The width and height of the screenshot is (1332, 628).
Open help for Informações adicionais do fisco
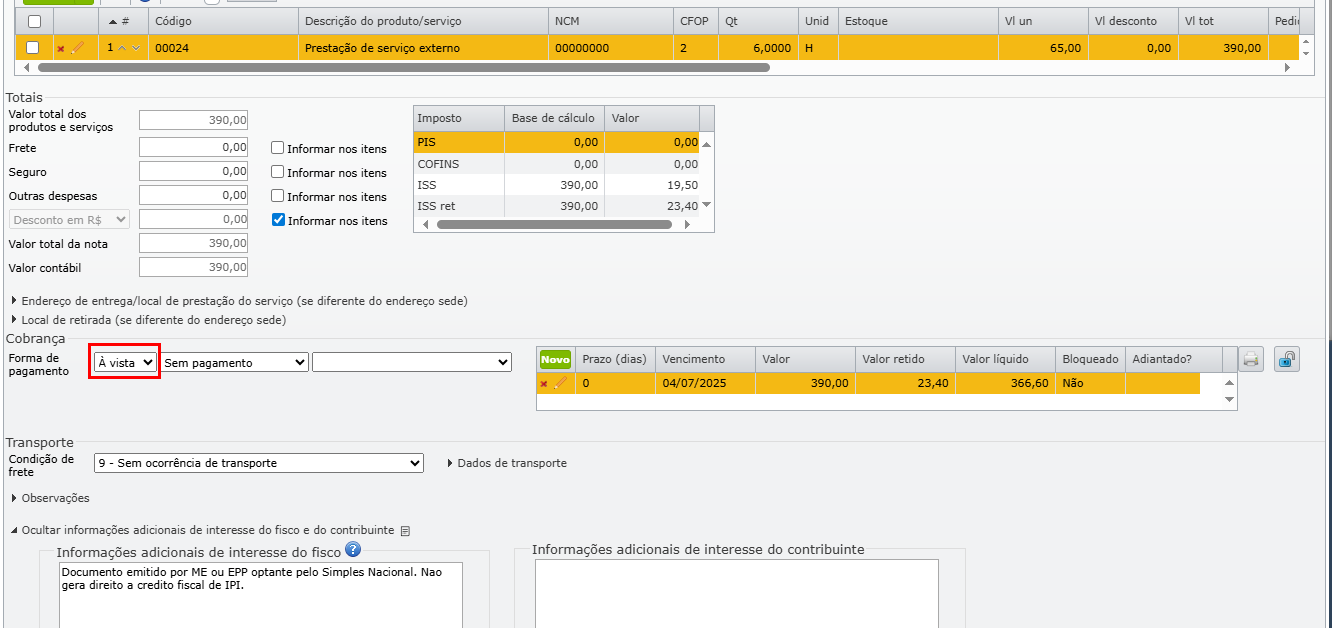[x=352, y=549]
